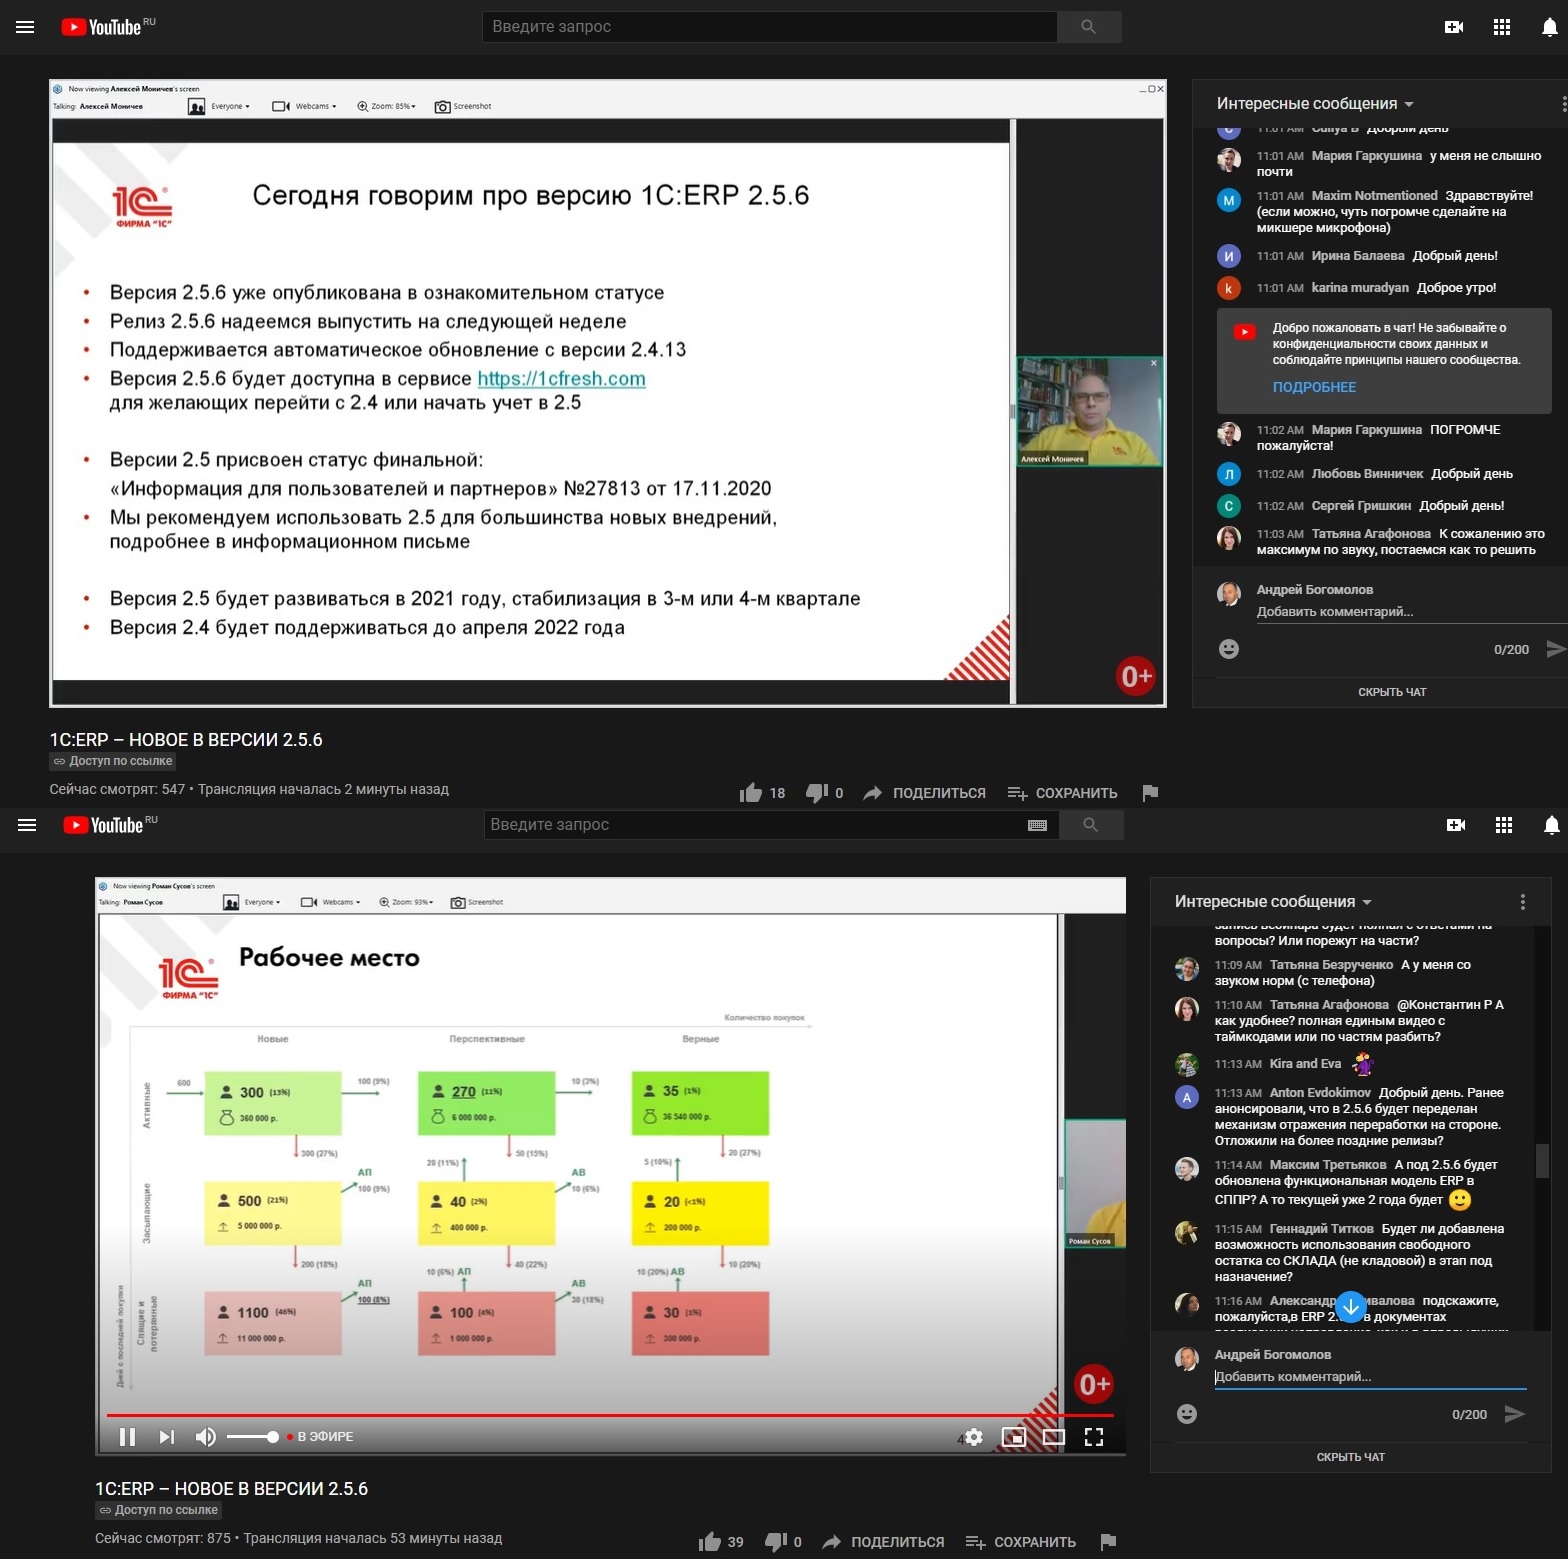Click Anton Evdokimov's avatar in chat
This screenshot has height=1560, width=1568.
pos(1187,1097)
